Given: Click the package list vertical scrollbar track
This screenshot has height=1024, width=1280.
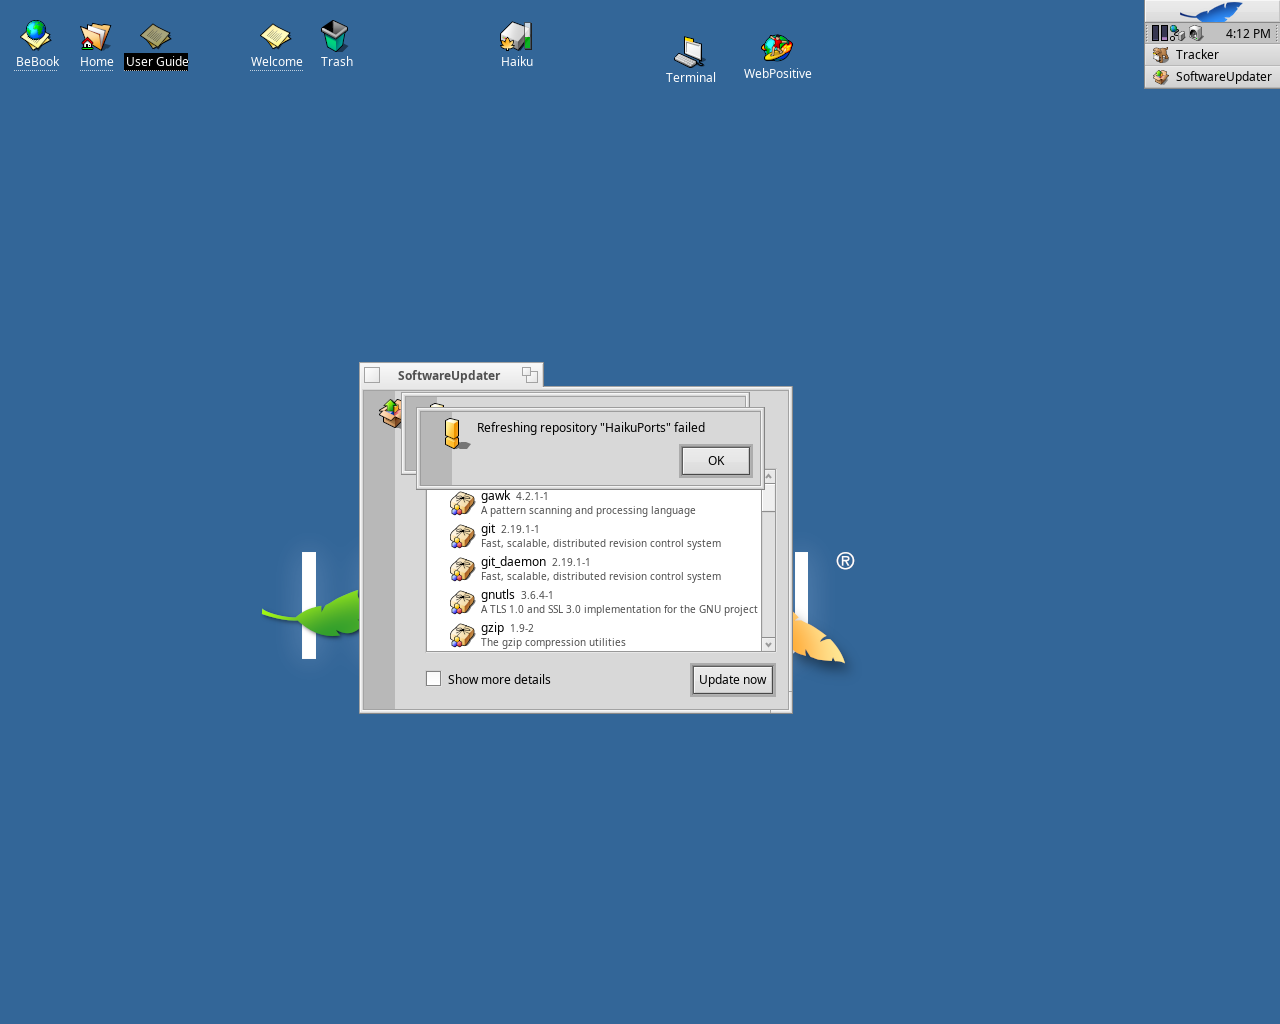Looking at the screenshot, I should (769, 575).
